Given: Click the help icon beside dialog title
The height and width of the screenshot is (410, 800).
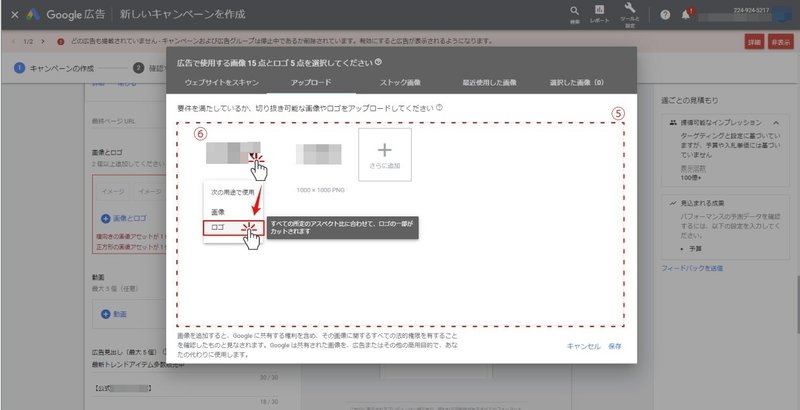Looking at the screenshot, I should click(x=378, y=62).
